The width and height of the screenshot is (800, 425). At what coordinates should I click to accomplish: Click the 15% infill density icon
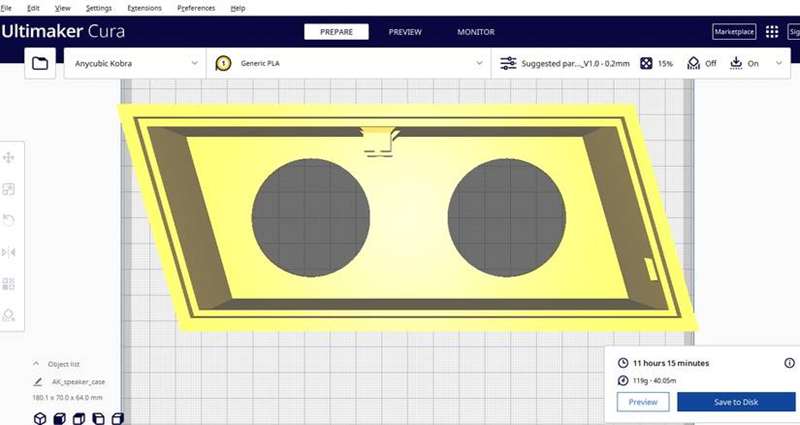(x=646, y=63)
